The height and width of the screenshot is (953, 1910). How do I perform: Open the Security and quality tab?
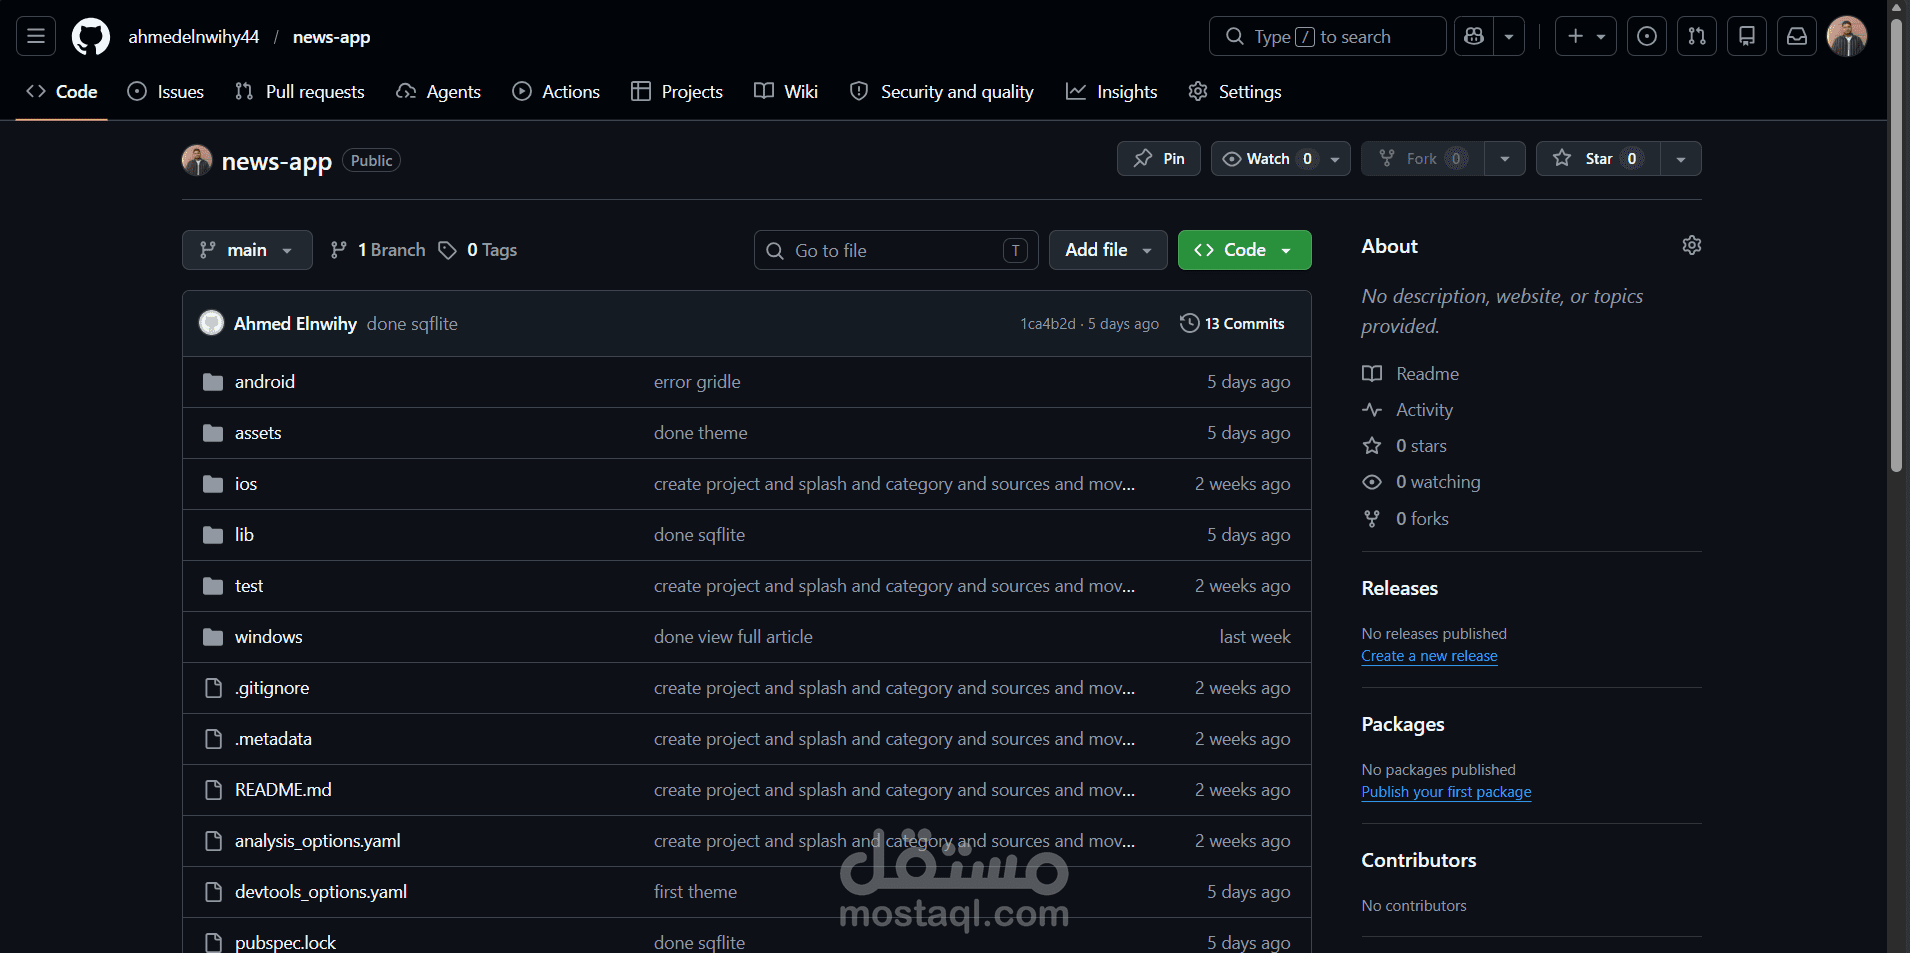click(942, 92)
